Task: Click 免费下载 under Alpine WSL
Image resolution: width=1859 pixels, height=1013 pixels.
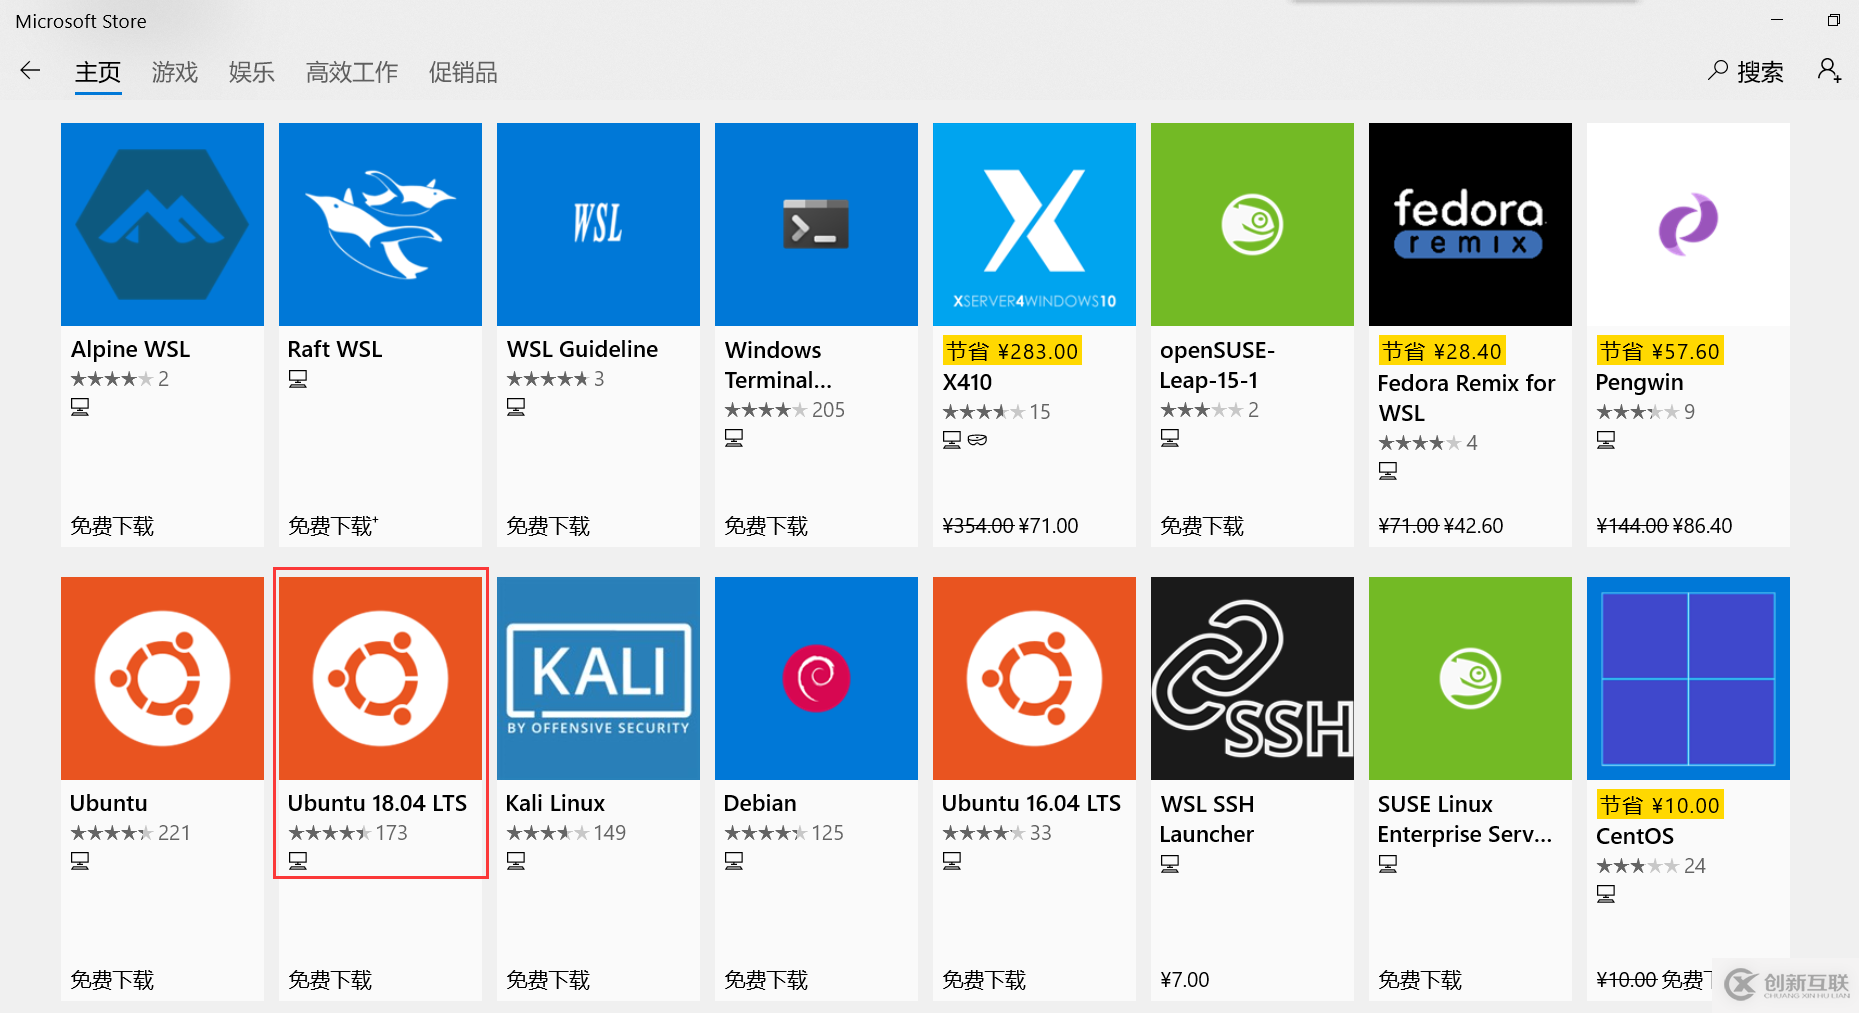Action: [112, 526]
